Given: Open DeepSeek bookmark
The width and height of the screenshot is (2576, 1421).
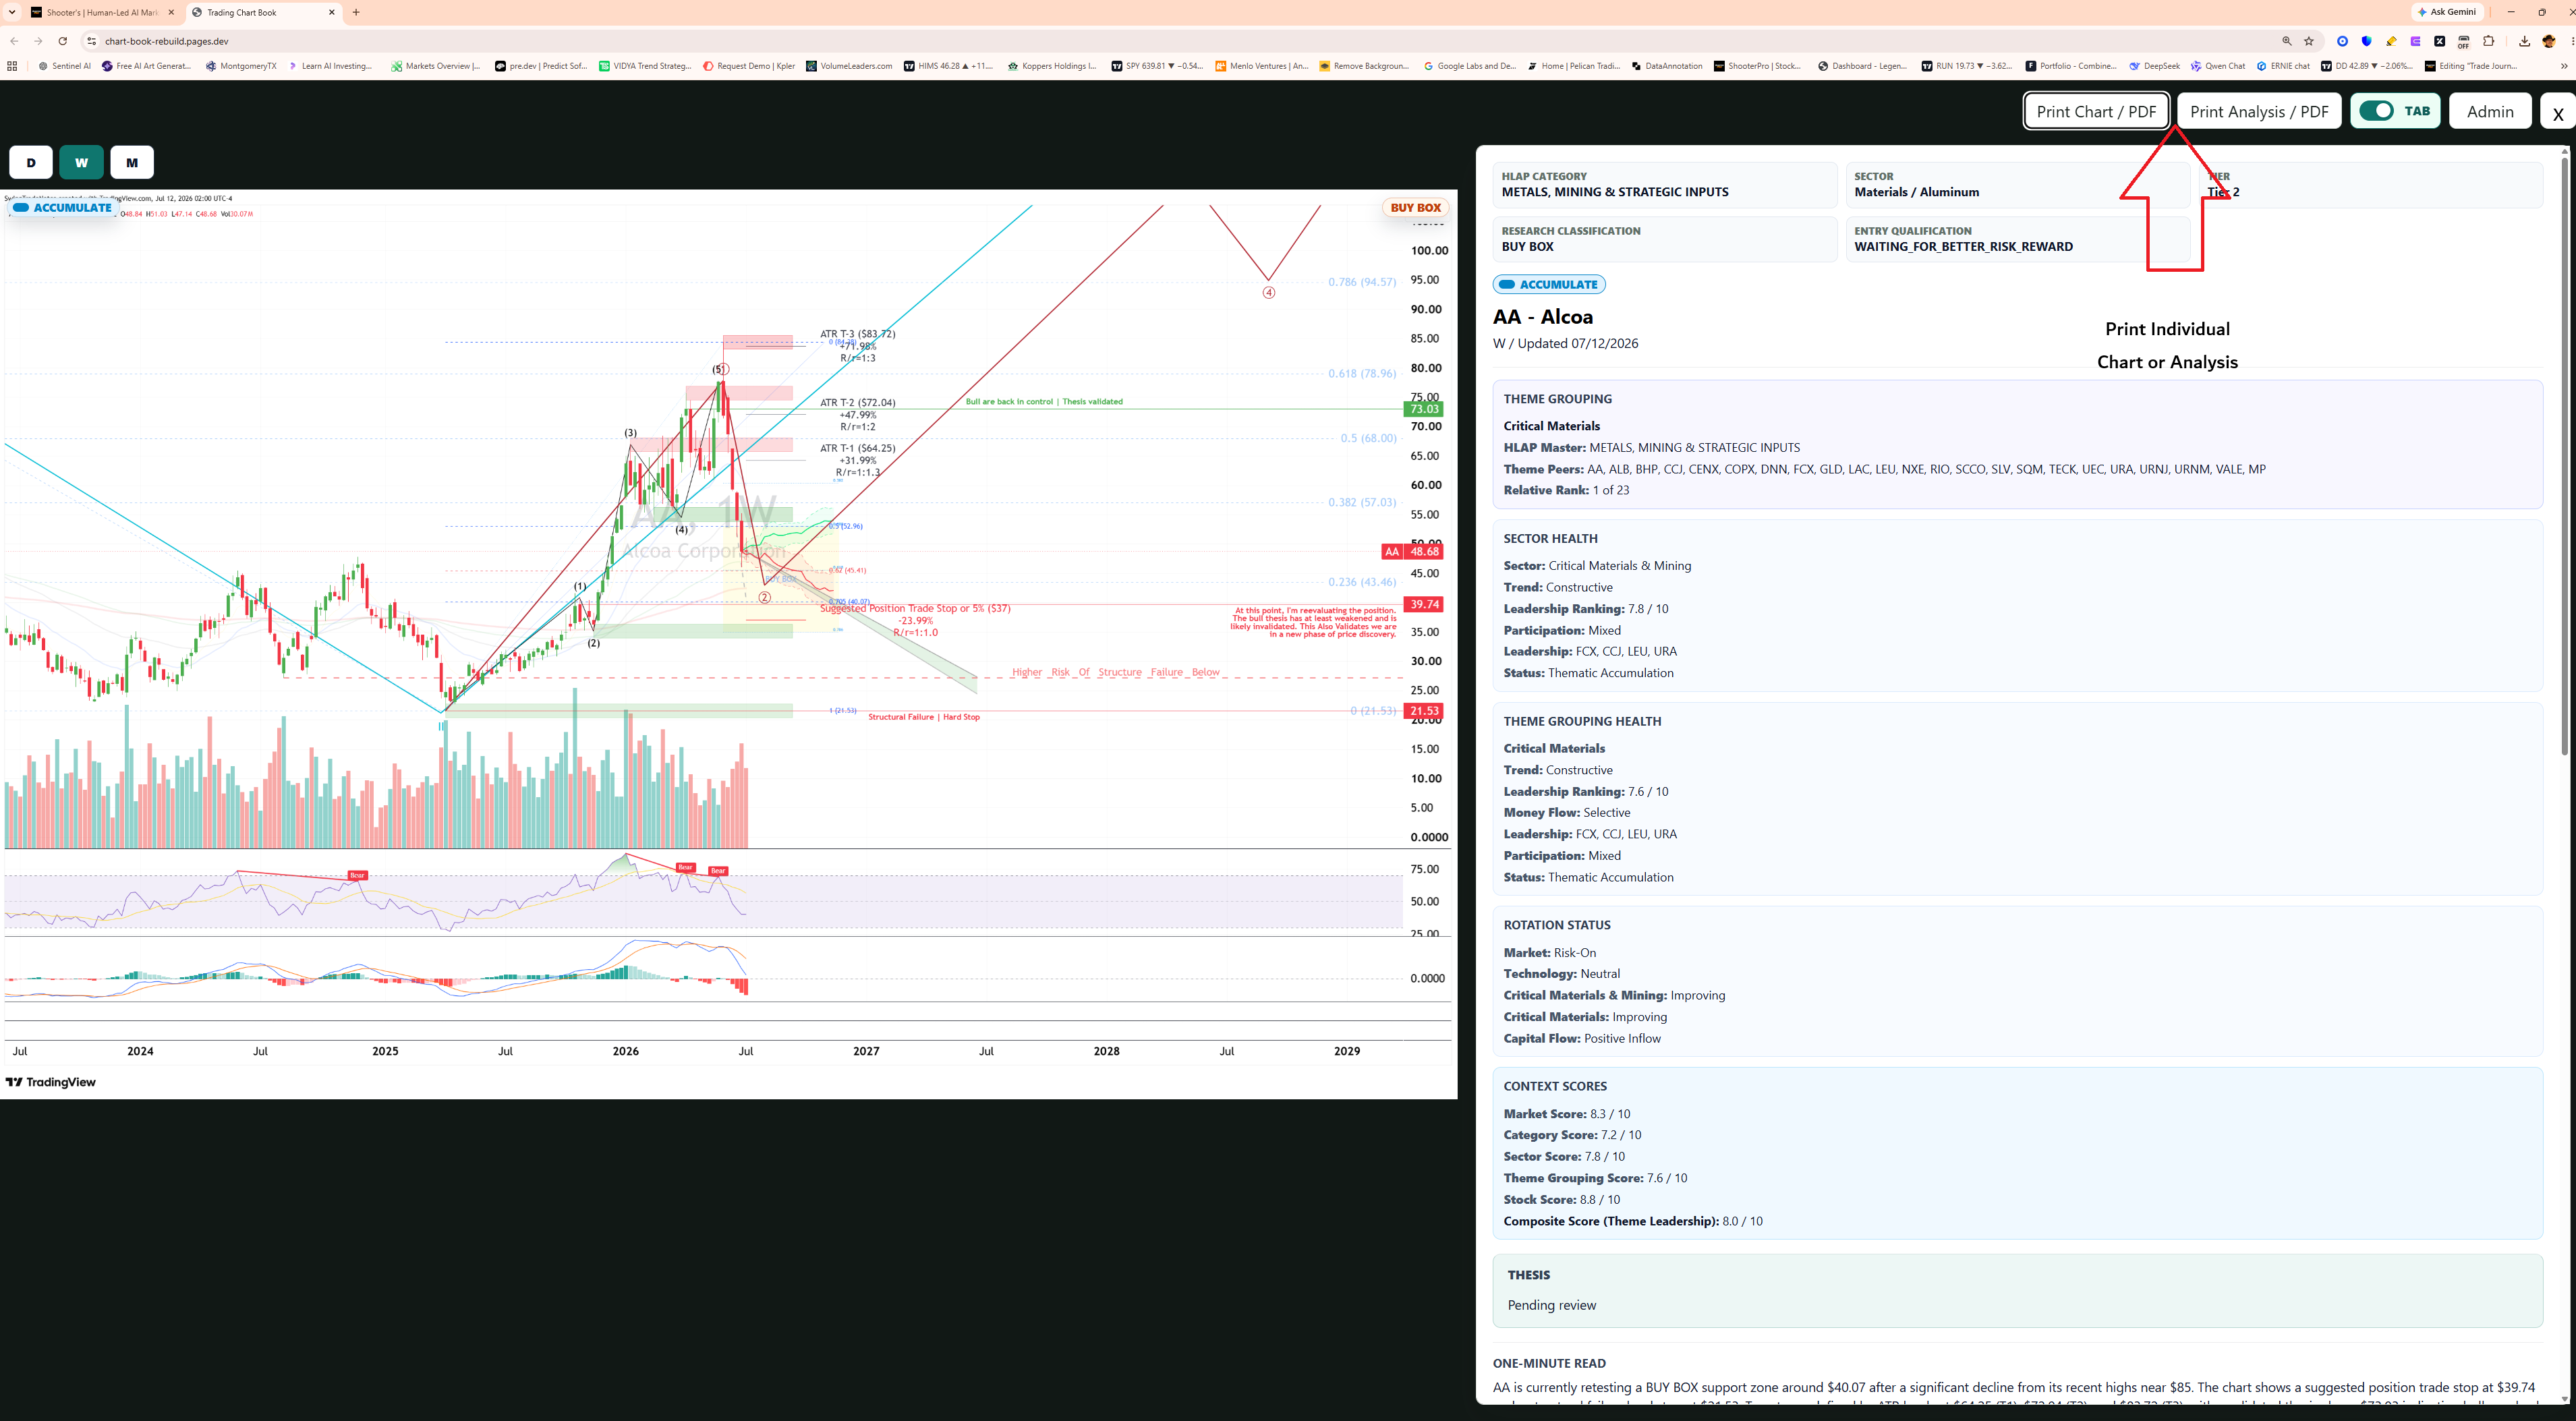Looking at the screenshot, I should click(x=2154, y=66).
